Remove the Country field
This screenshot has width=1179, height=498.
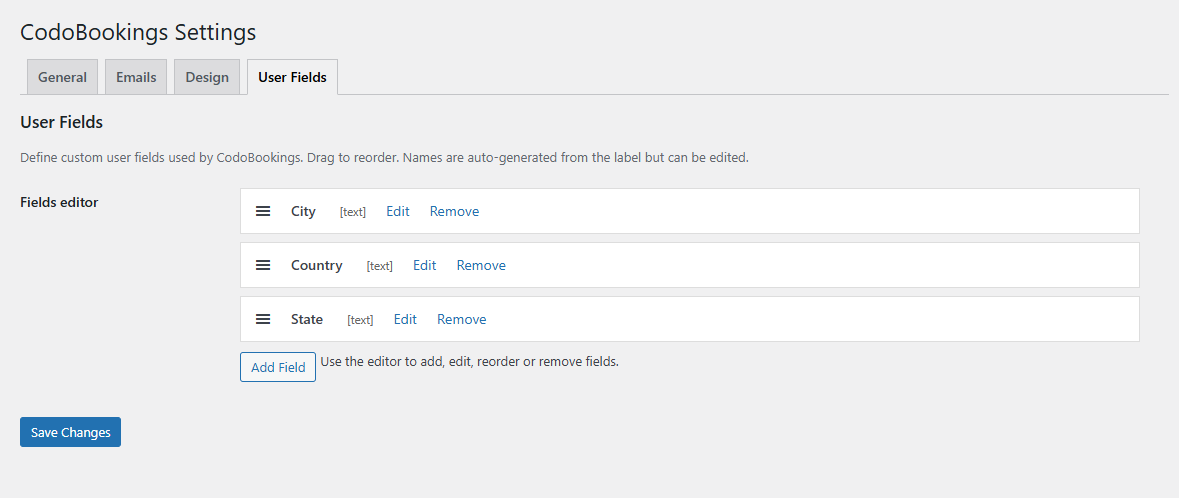(x=481, y=266)
